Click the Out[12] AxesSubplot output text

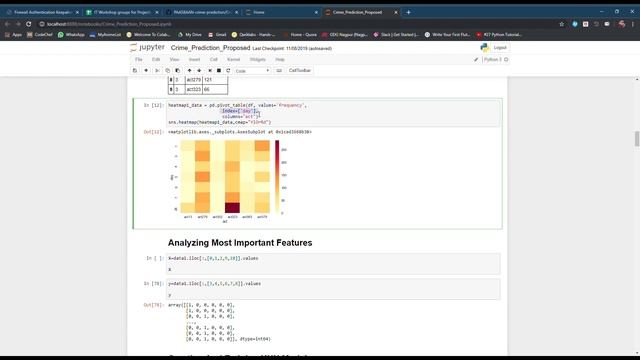[x=240, y=132]
